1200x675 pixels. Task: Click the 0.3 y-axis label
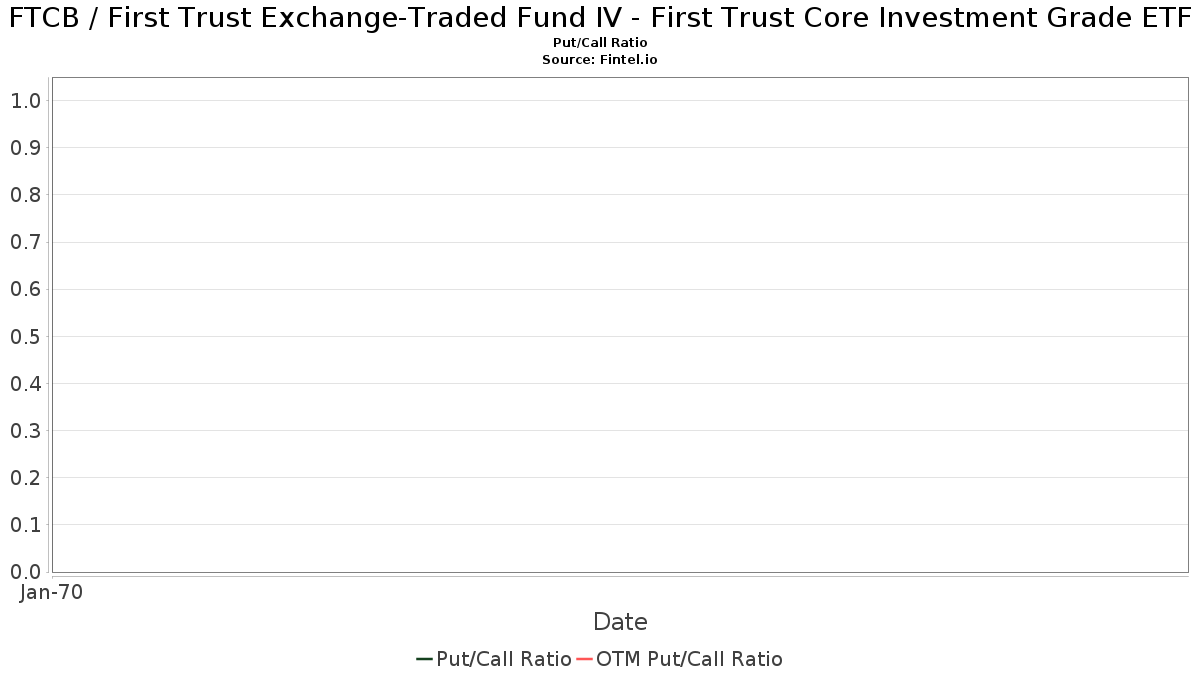click(25, 430)
